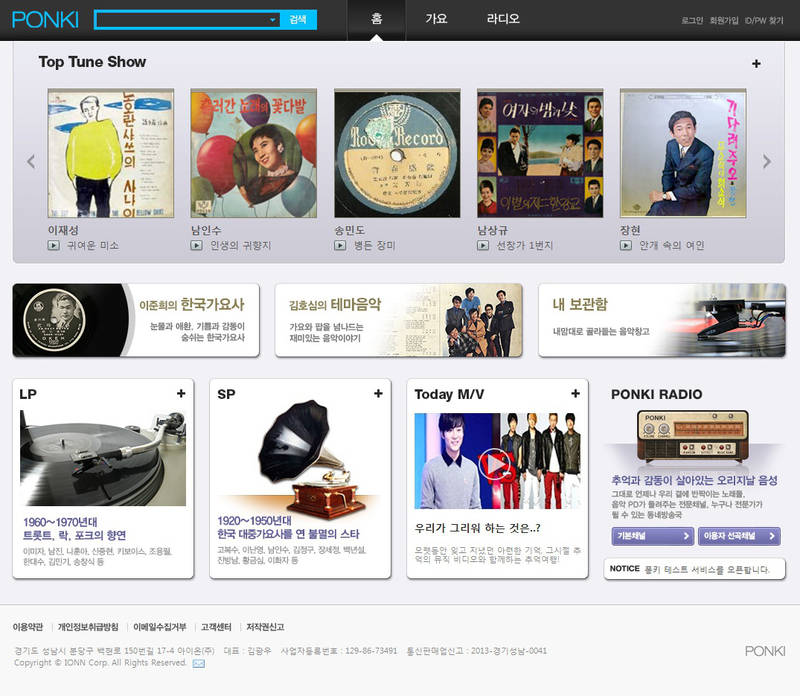Screen dimensions: 800x696
Task: Open the NOTICE announcement bar
Action: click(694, 569)
